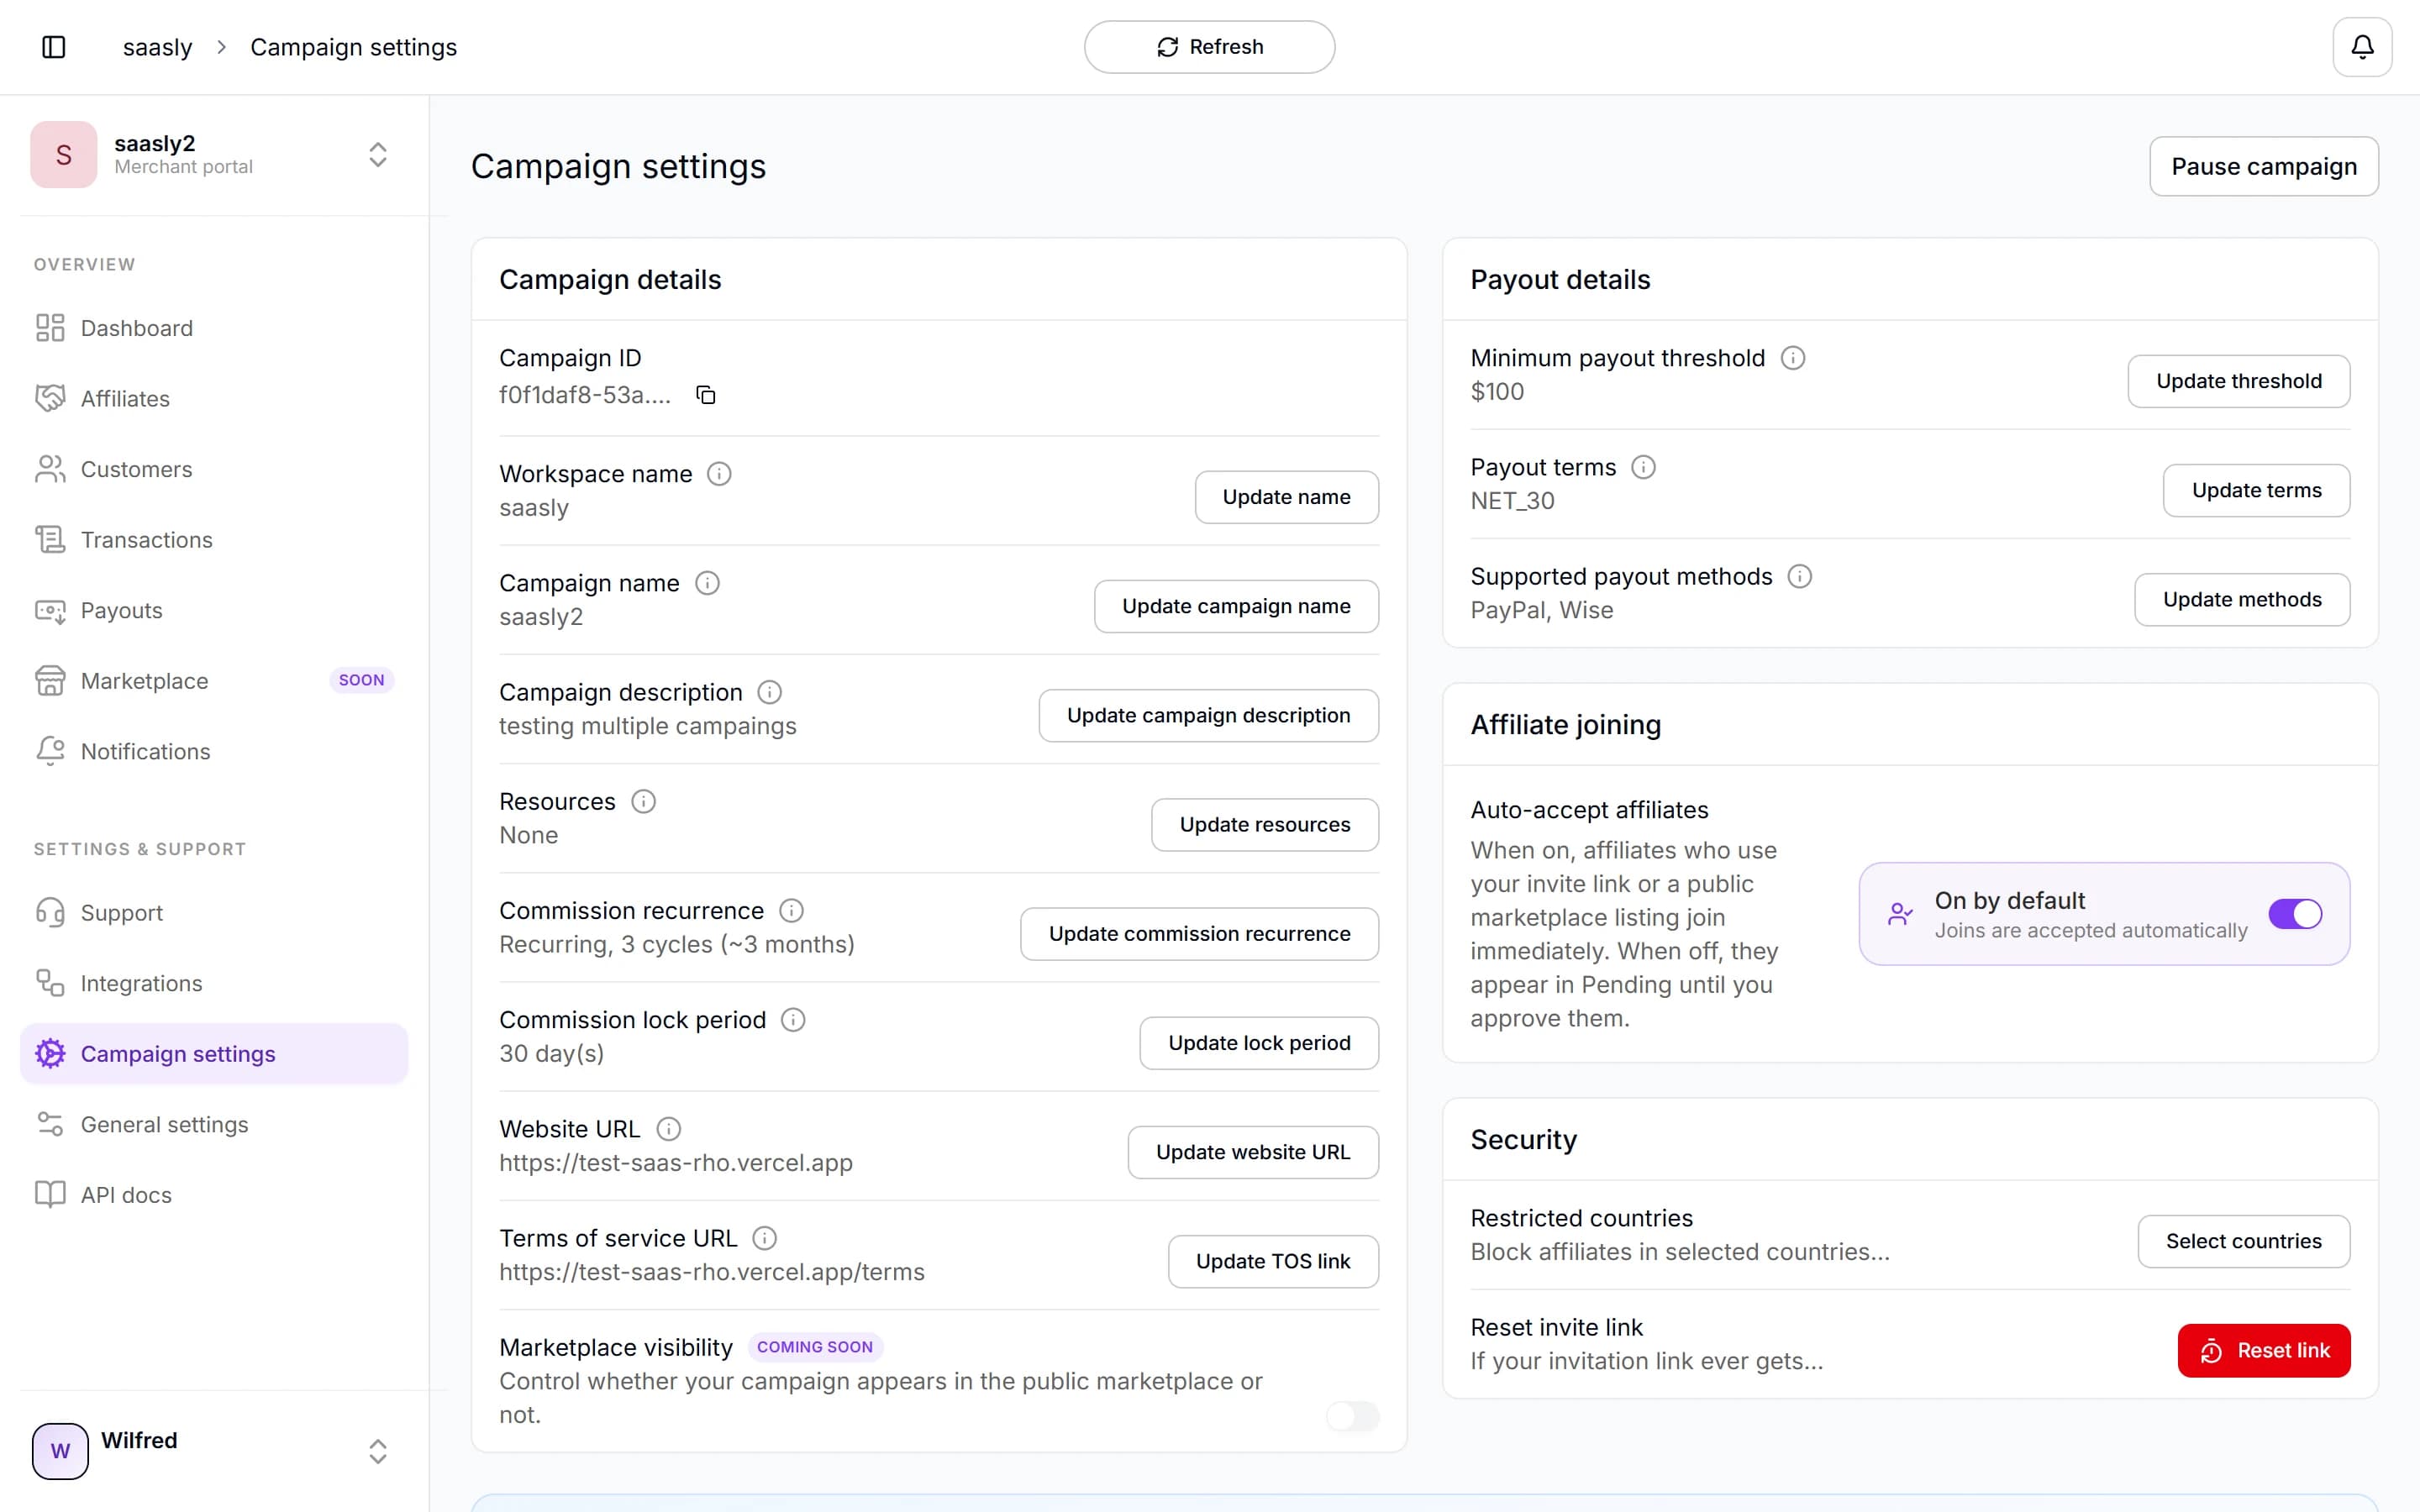Viewport: 2420px width, 1512px height.
Task: Show info for Minimum payout threshold
Action: (1793, 357)
